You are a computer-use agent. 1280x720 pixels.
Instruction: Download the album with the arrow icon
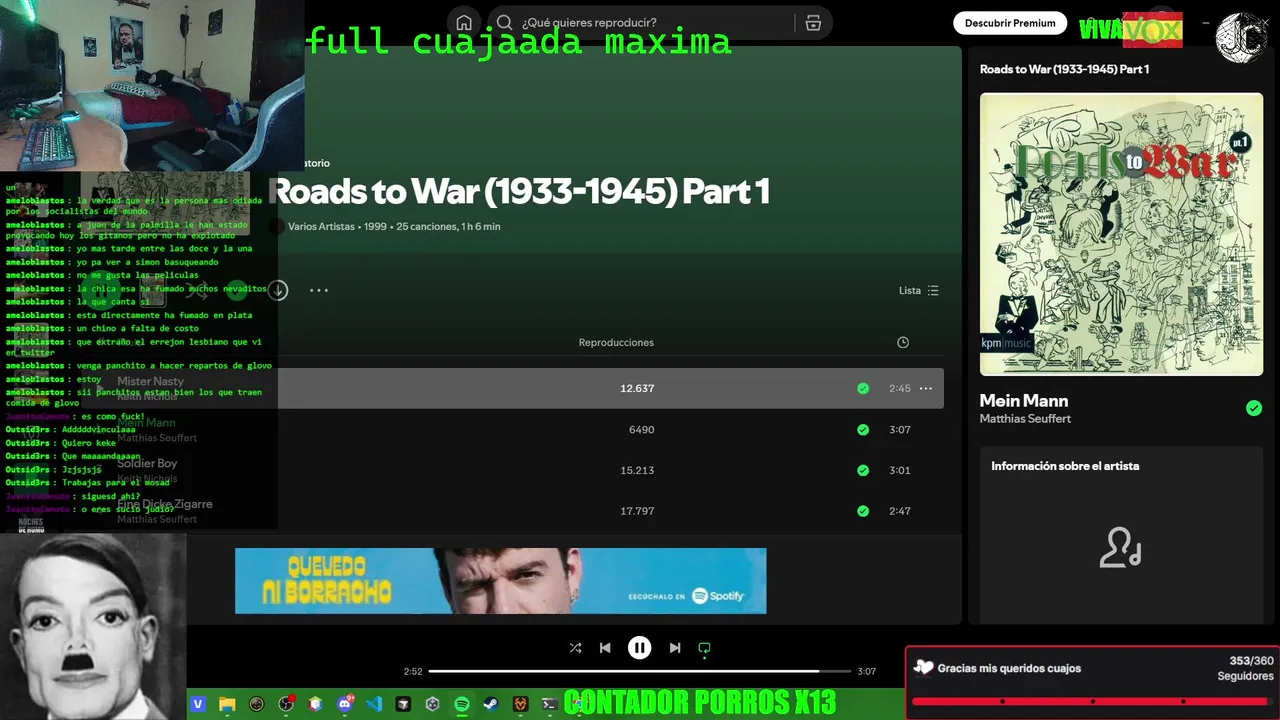[x=278, y=290]
